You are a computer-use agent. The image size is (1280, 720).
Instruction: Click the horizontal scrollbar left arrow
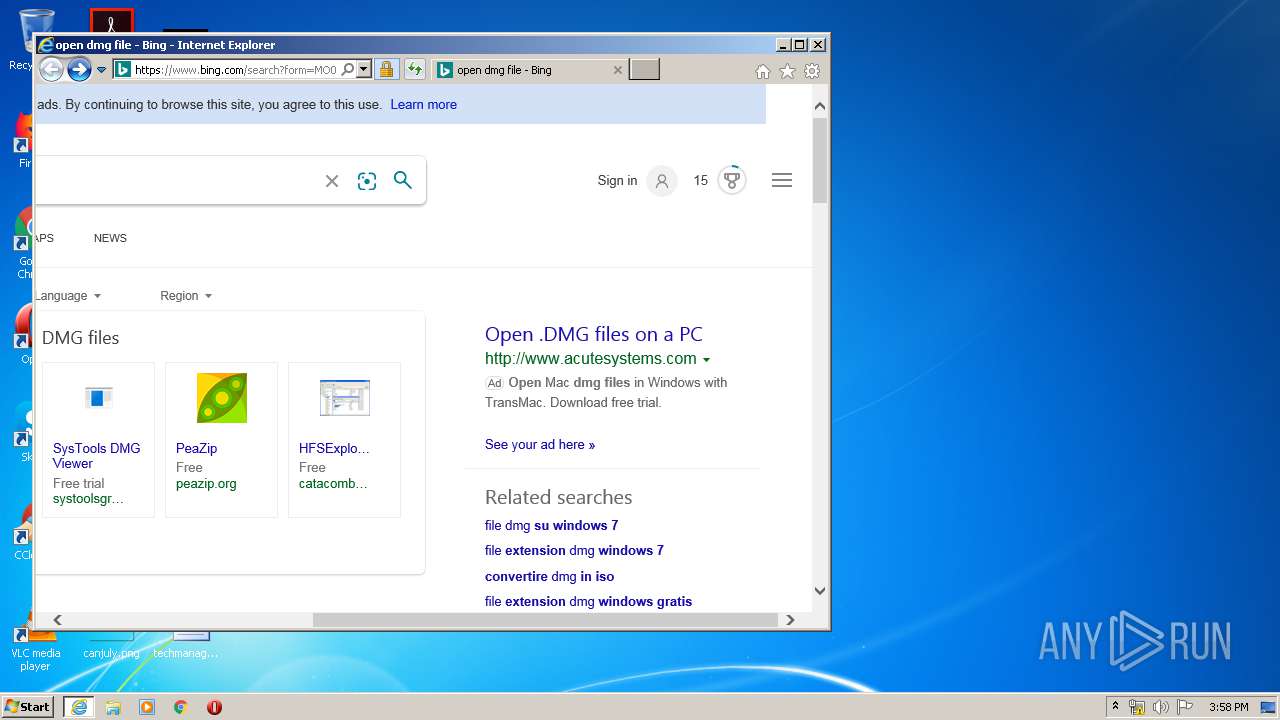pos(57,620)
